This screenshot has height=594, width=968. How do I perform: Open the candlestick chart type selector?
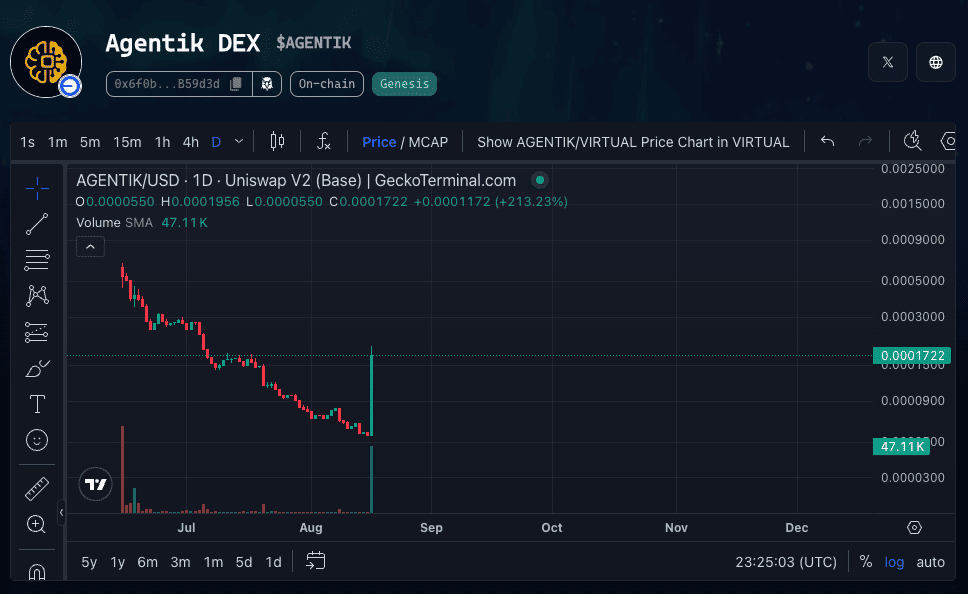tap(278, 142)
